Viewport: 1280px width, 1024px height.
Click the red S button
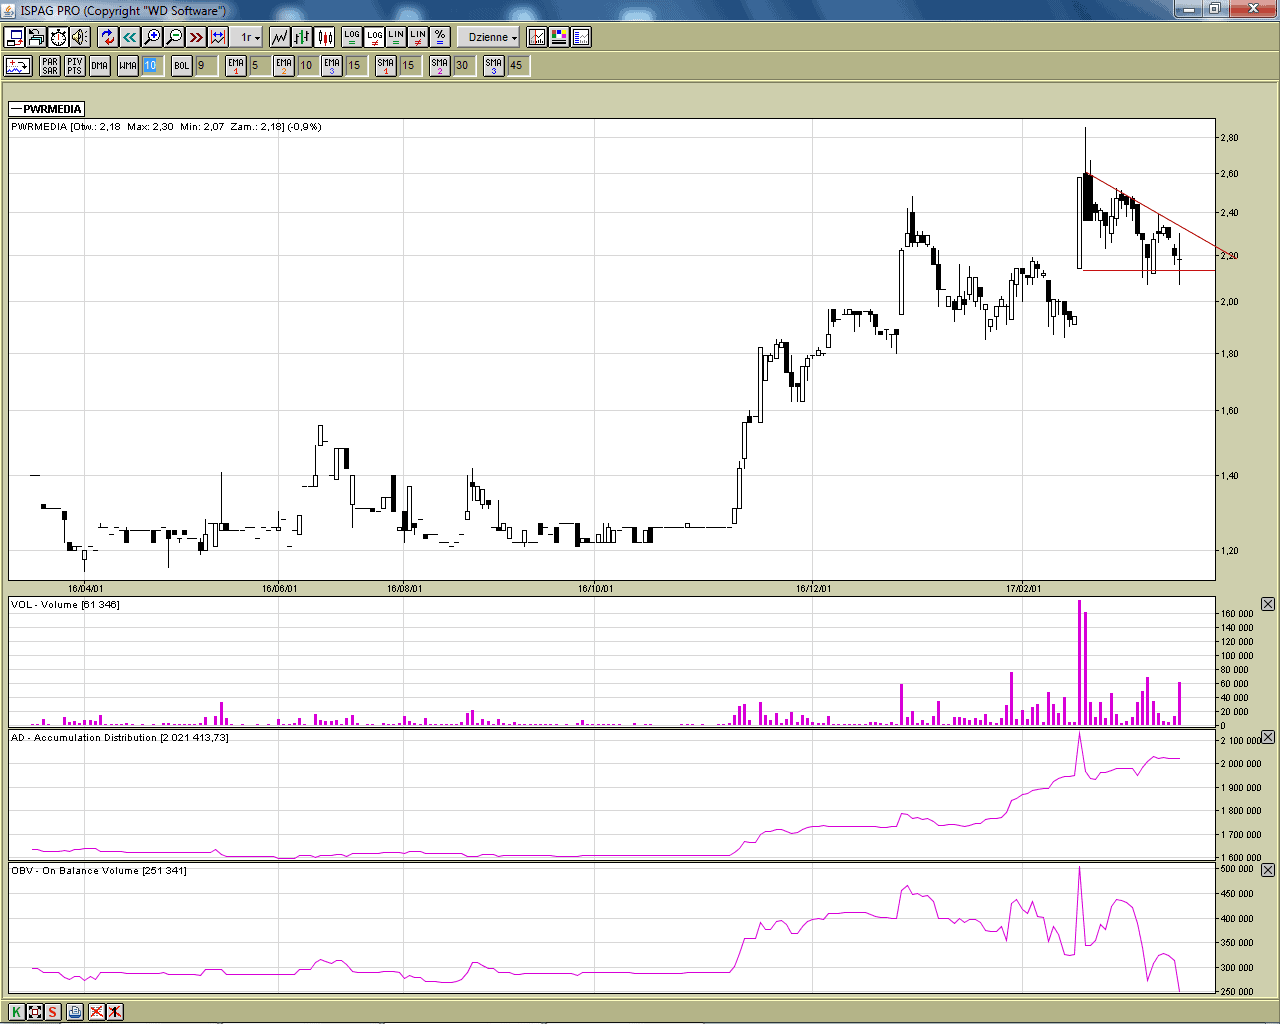53,1012
